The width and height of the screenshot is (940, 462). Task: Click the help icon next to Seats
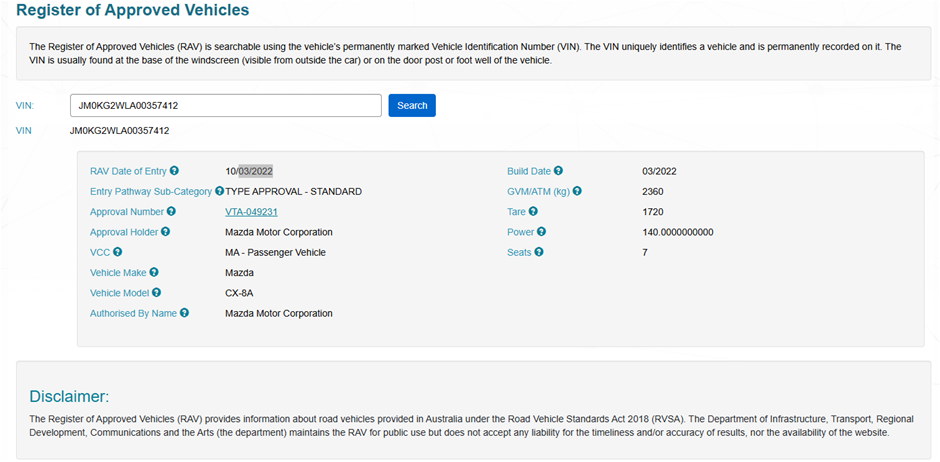(x=539, y=252)
